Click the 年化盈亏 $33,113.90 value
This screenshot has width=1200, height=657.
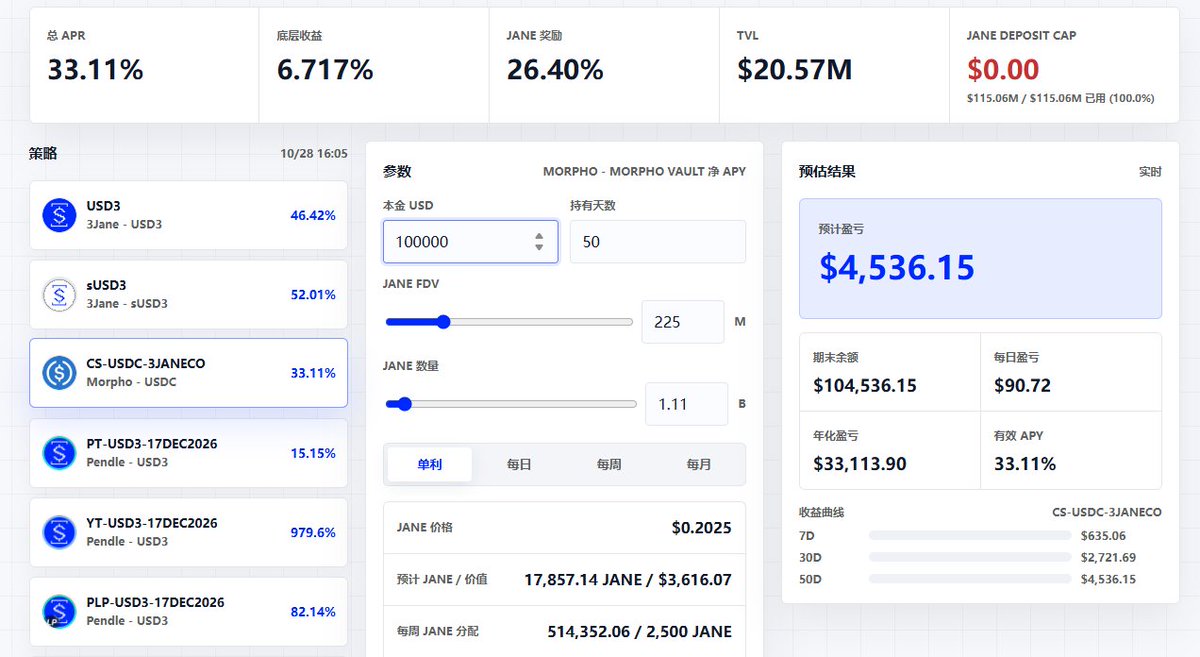(860, 464)
